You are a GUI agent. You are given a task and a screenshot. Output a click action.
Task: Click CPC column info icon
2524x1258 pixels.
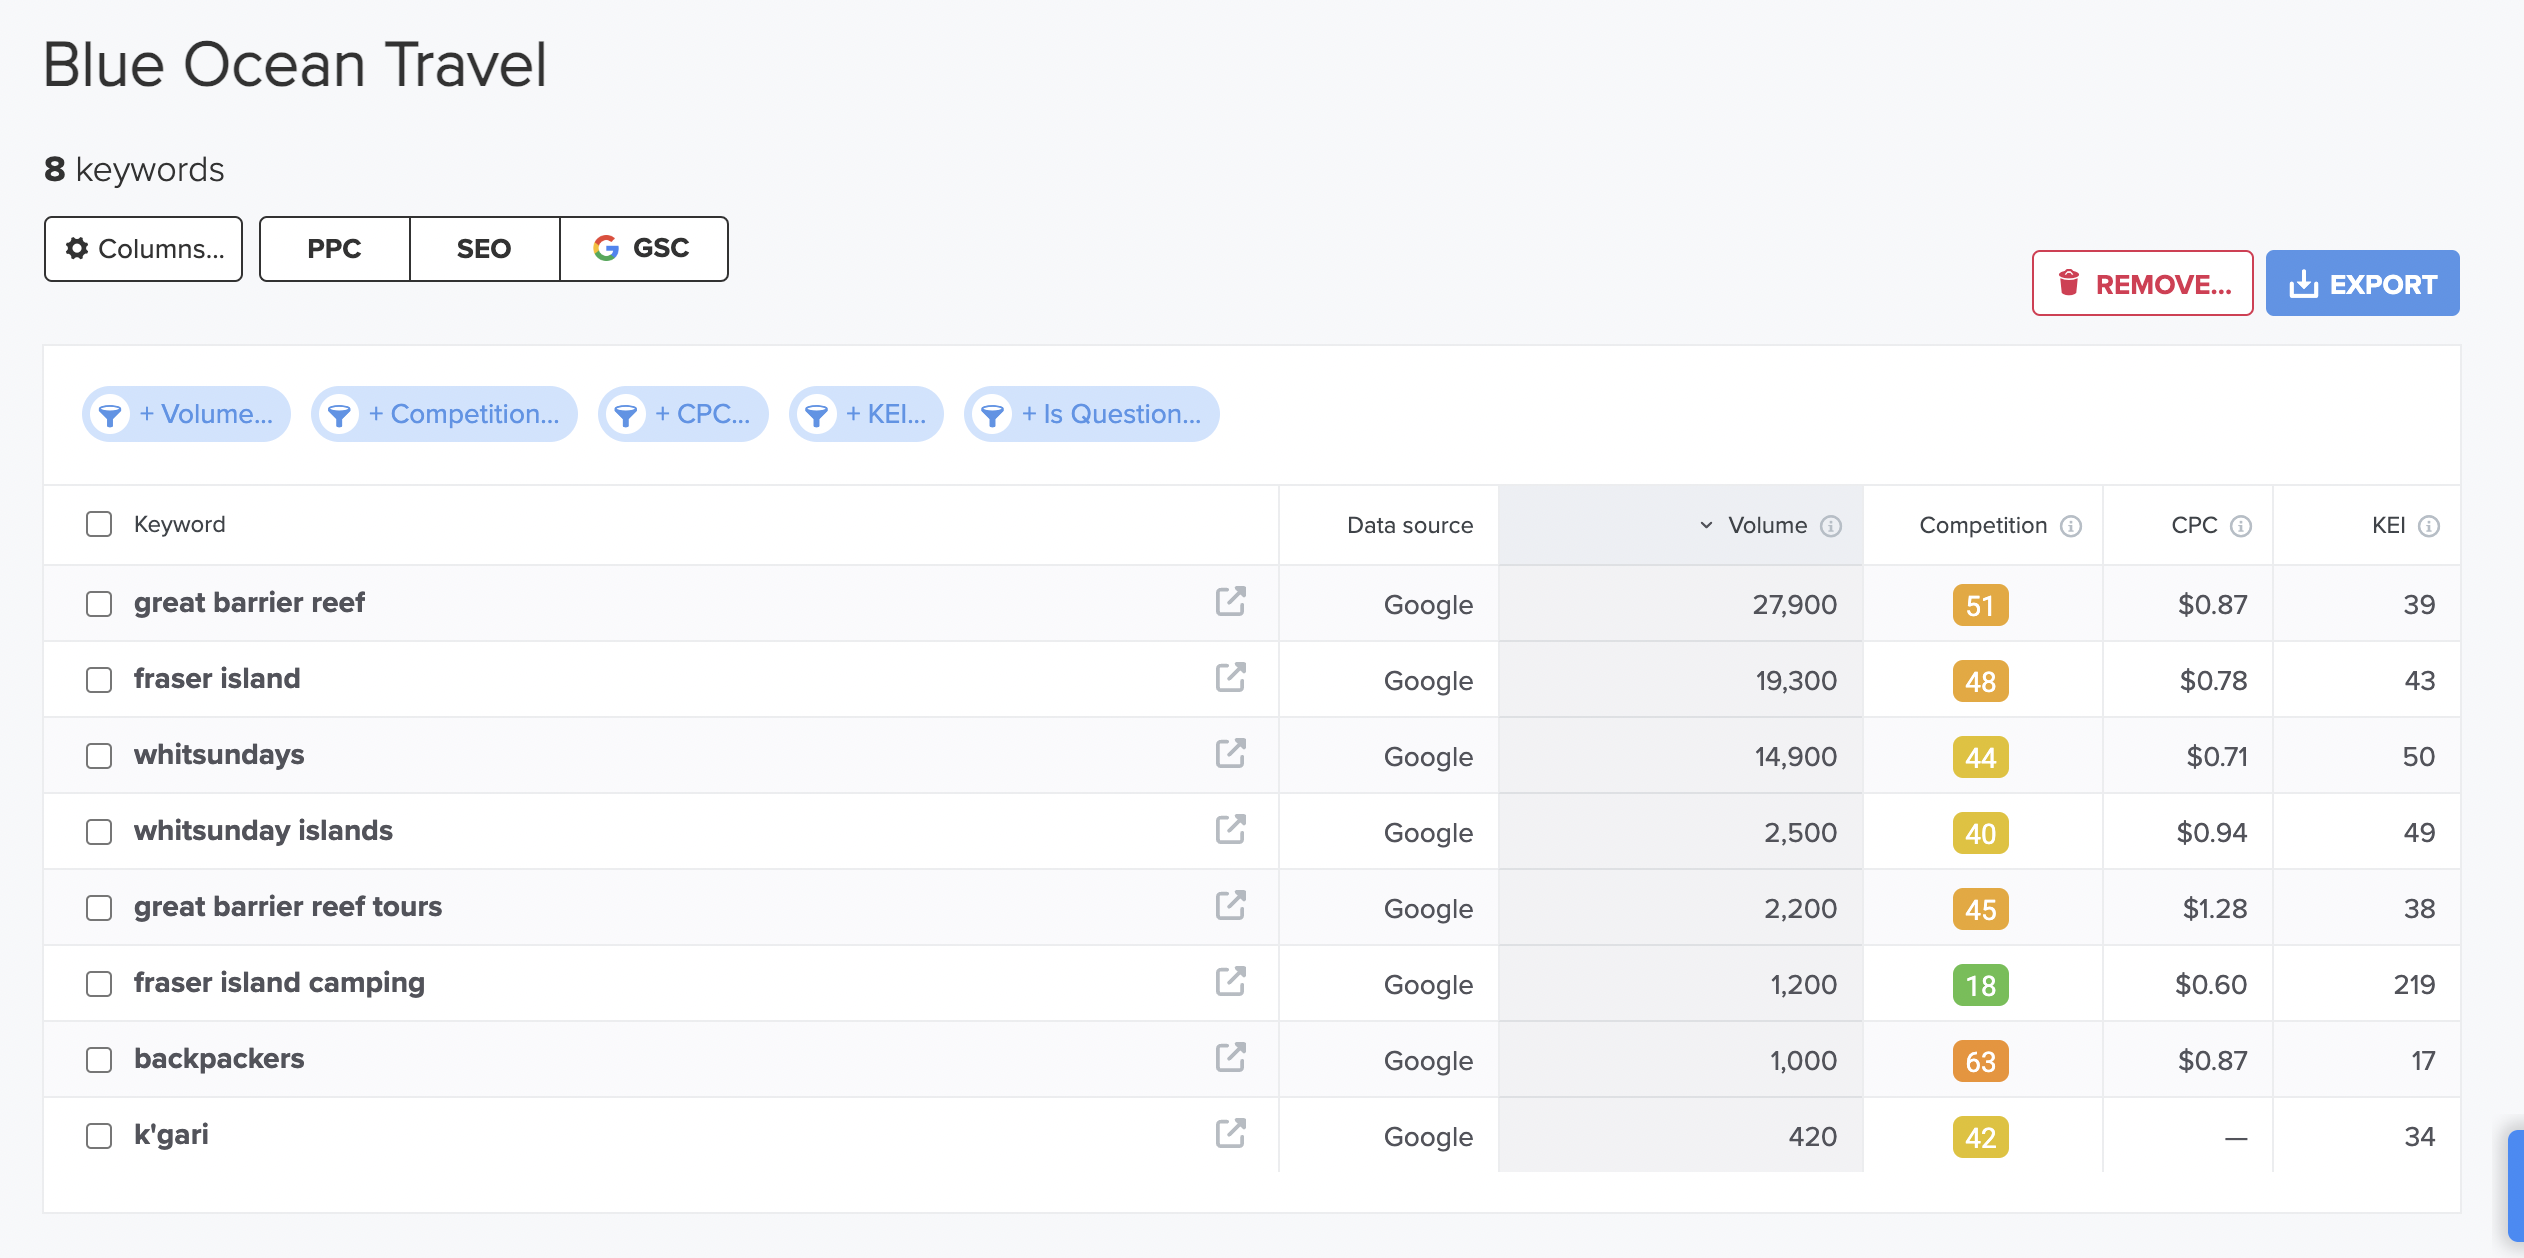(2241, 526)
